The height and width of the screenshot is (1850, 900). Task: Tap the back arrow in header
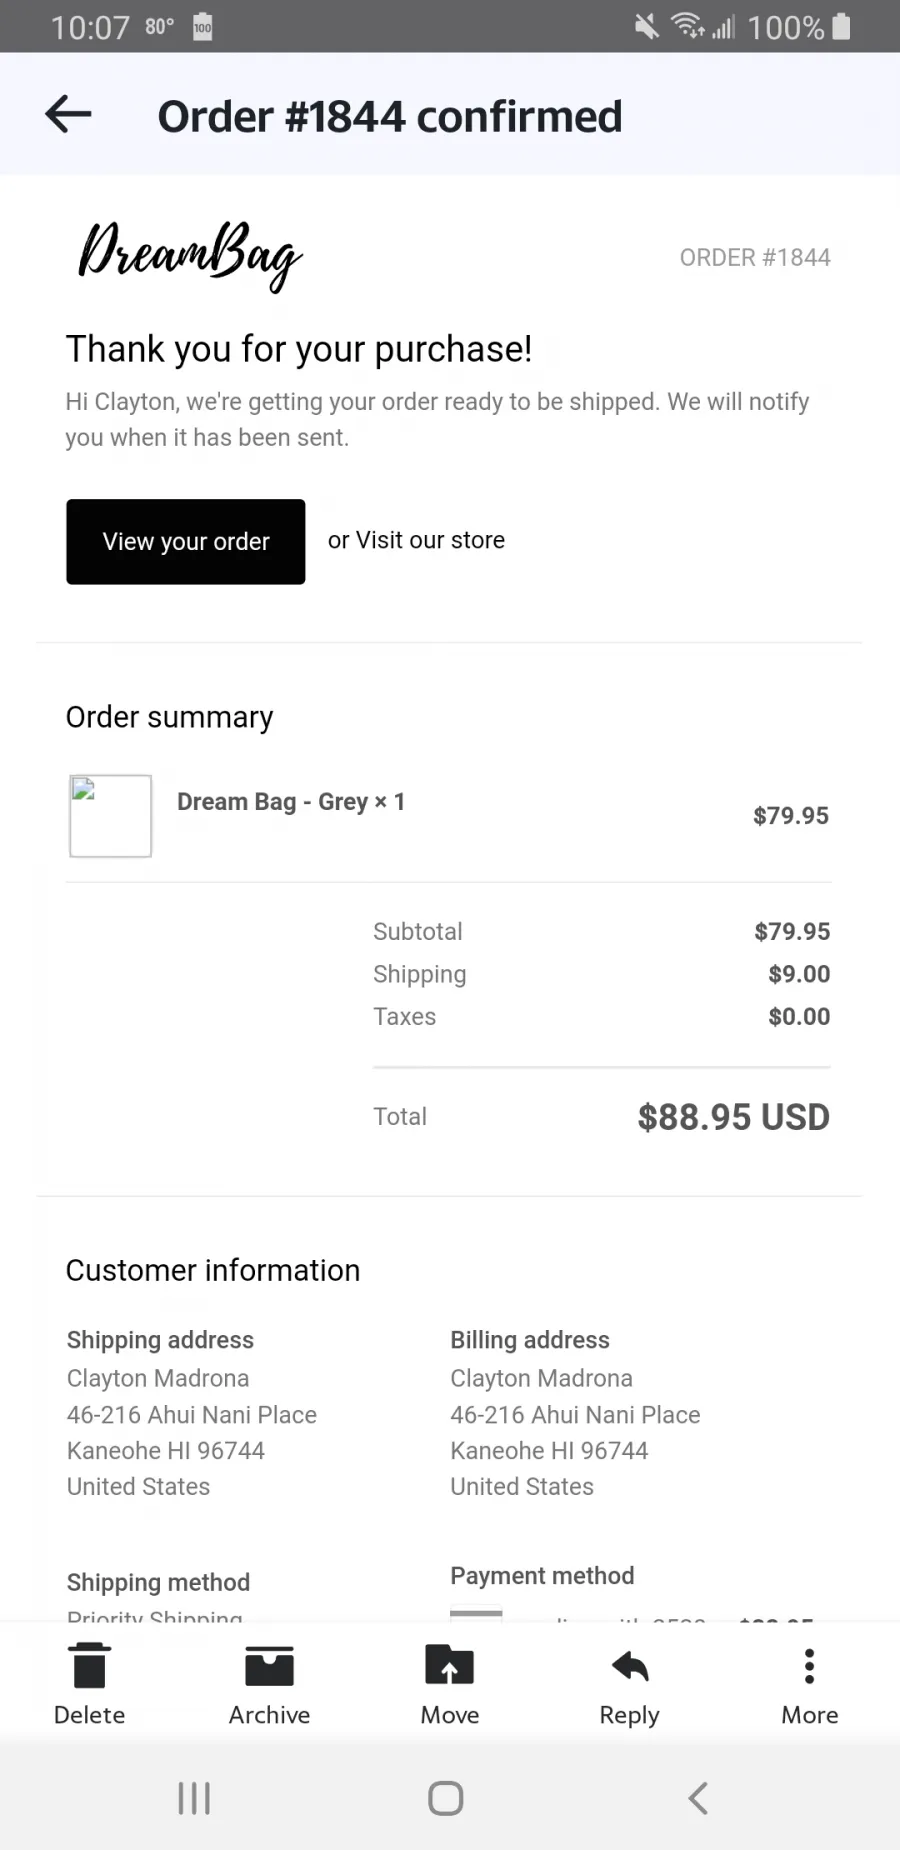click(x=68, y=114)
